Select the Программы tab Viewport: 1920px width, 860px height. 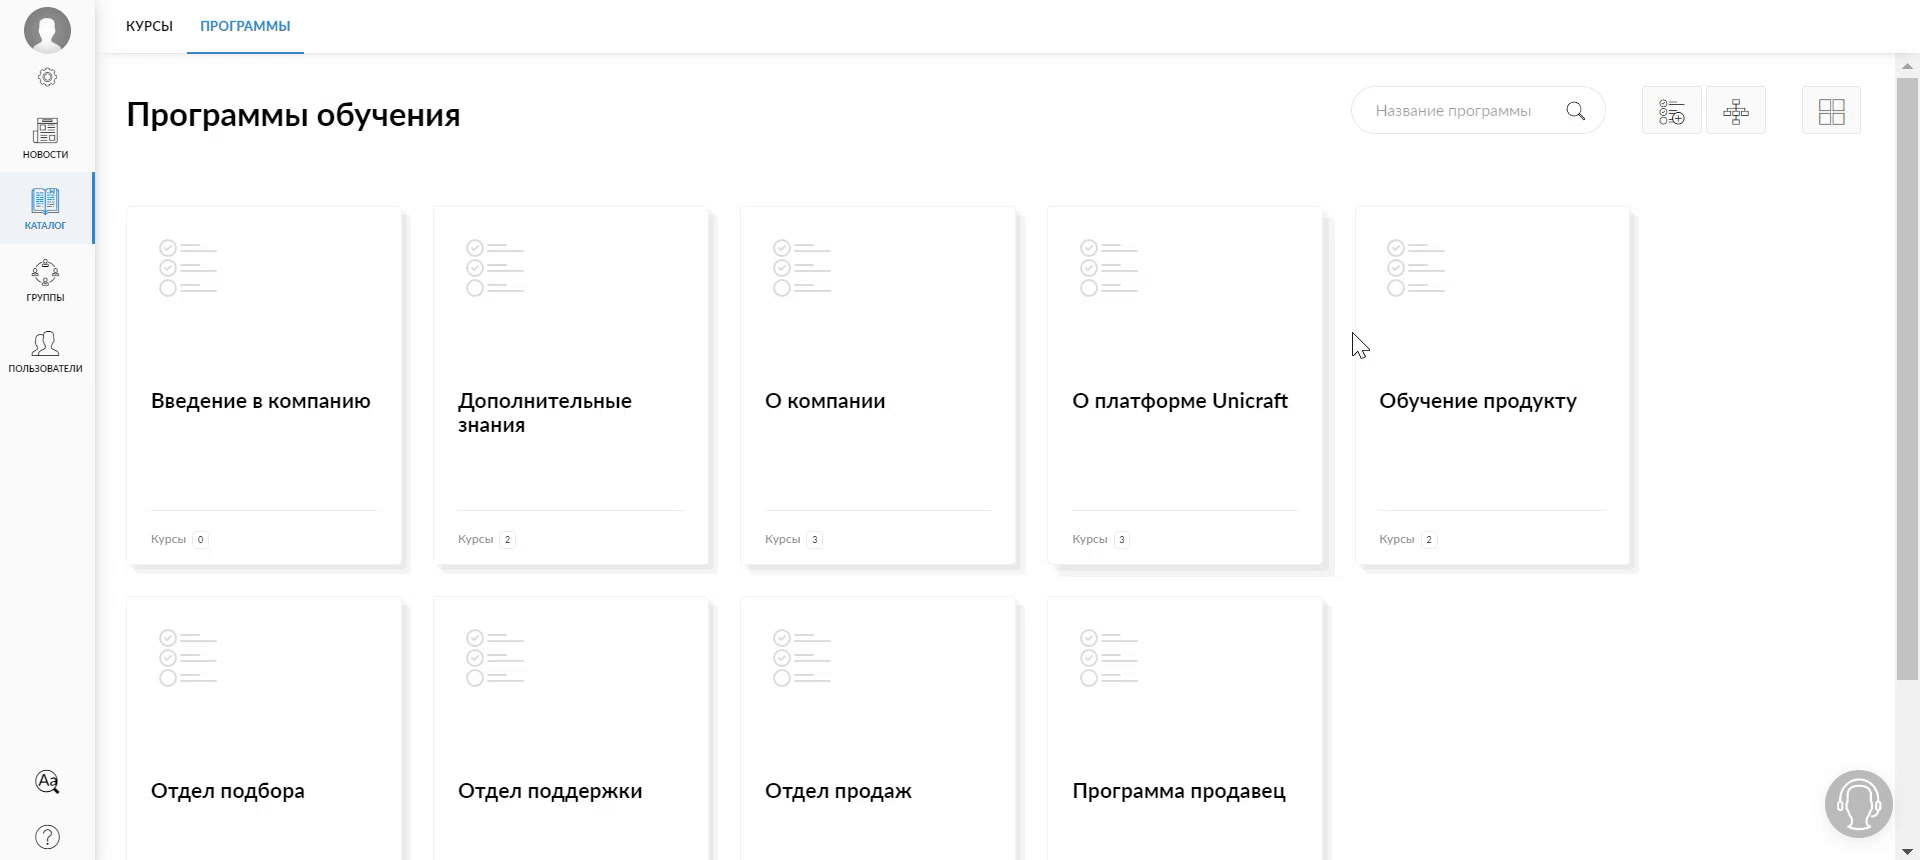(x=245, y=26)
